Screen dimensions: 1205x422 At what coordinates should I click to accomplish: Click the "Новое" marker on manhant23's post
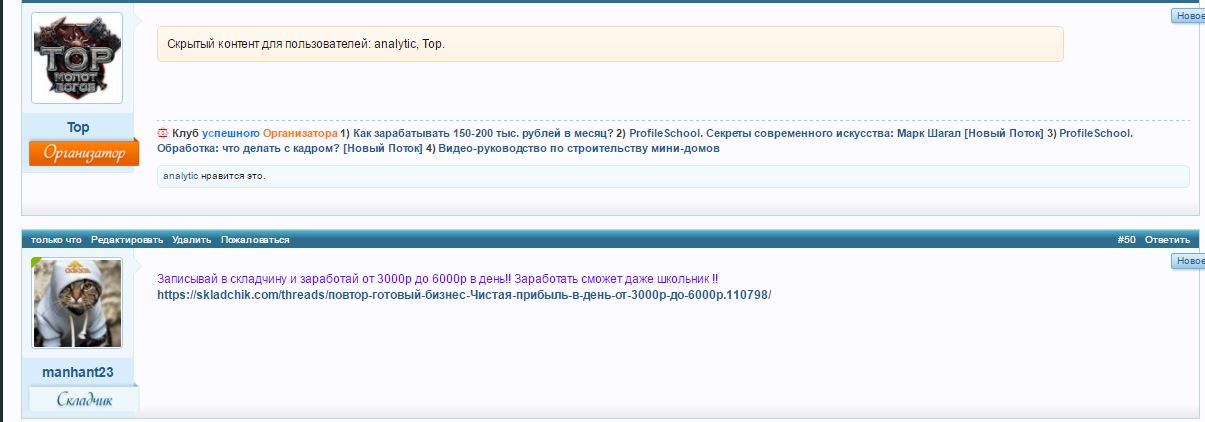click(1189, 261)
